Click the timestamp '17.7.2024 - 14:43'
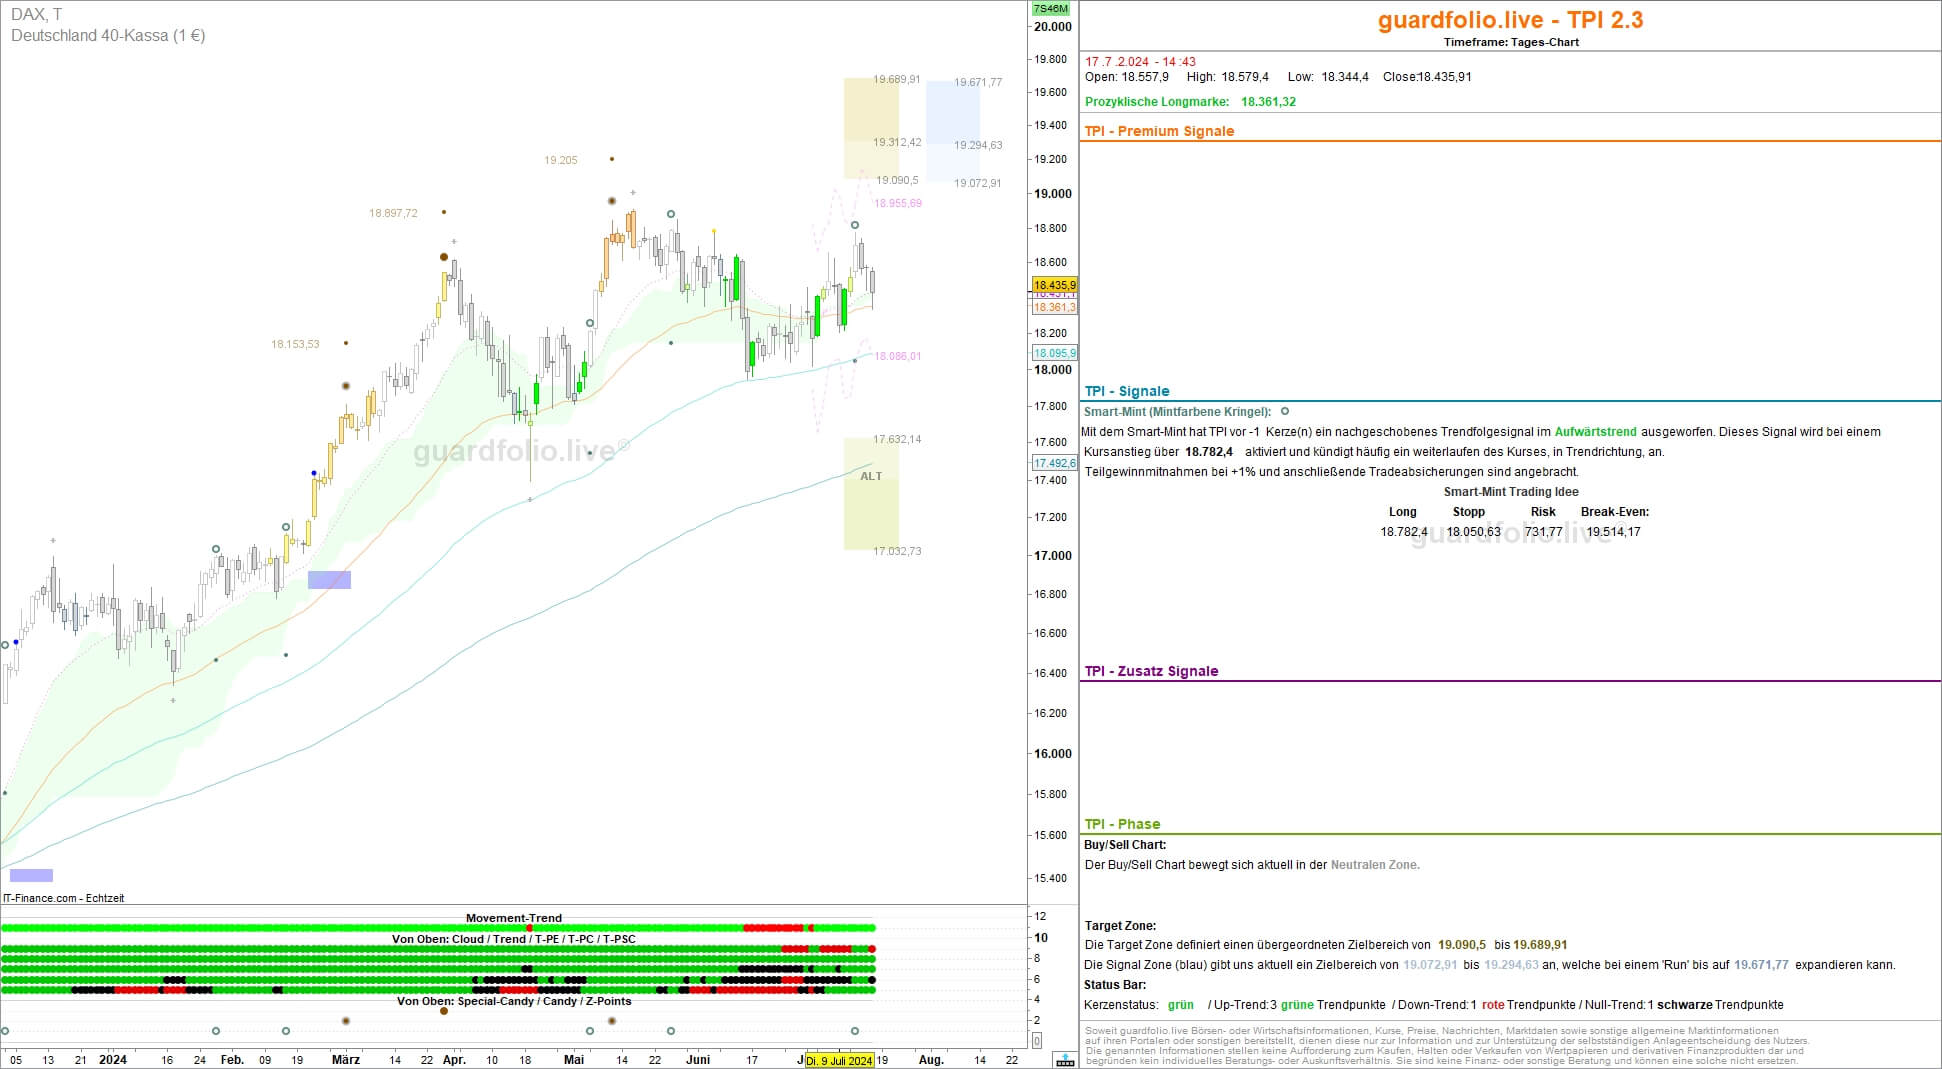 1140,62
